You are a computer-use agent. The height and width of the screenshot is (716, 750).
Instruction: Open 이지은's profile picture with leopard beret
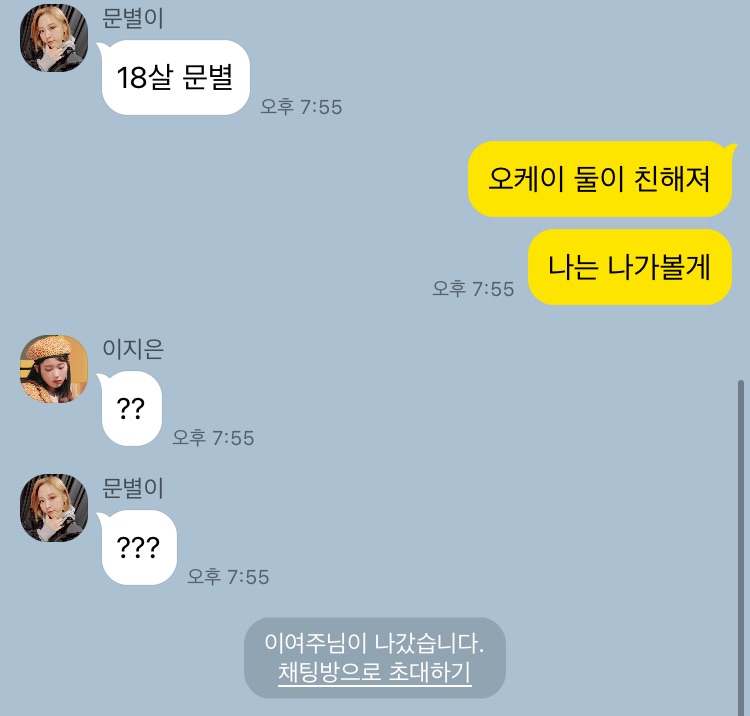pyautogui.click(x=54, y=369)
